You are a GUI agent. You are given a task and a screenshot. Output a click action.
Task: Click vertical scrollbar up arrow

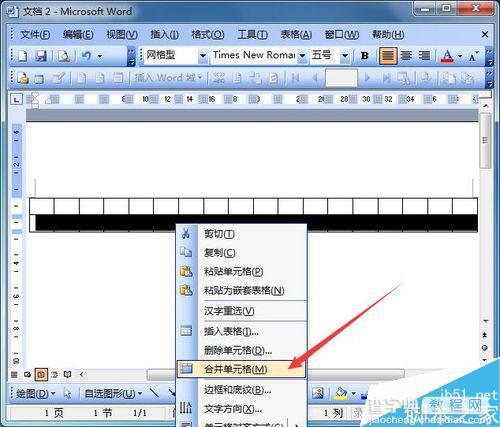pos(486,106)
